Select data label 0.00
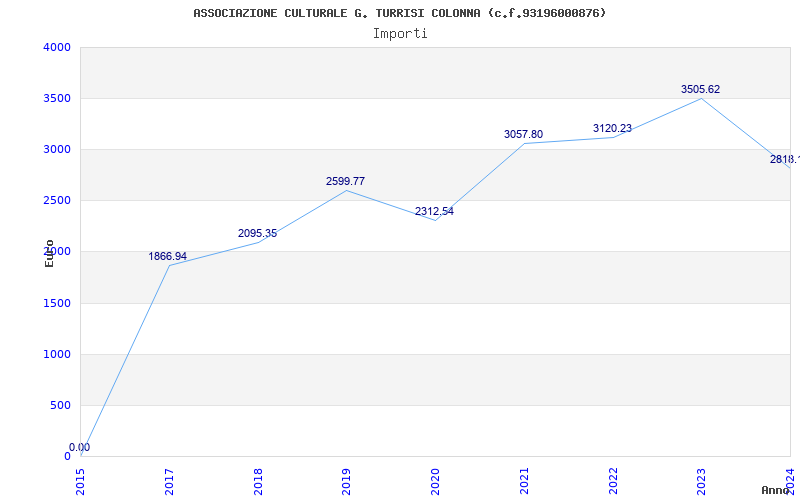800x500 pixels. point(80,447)
